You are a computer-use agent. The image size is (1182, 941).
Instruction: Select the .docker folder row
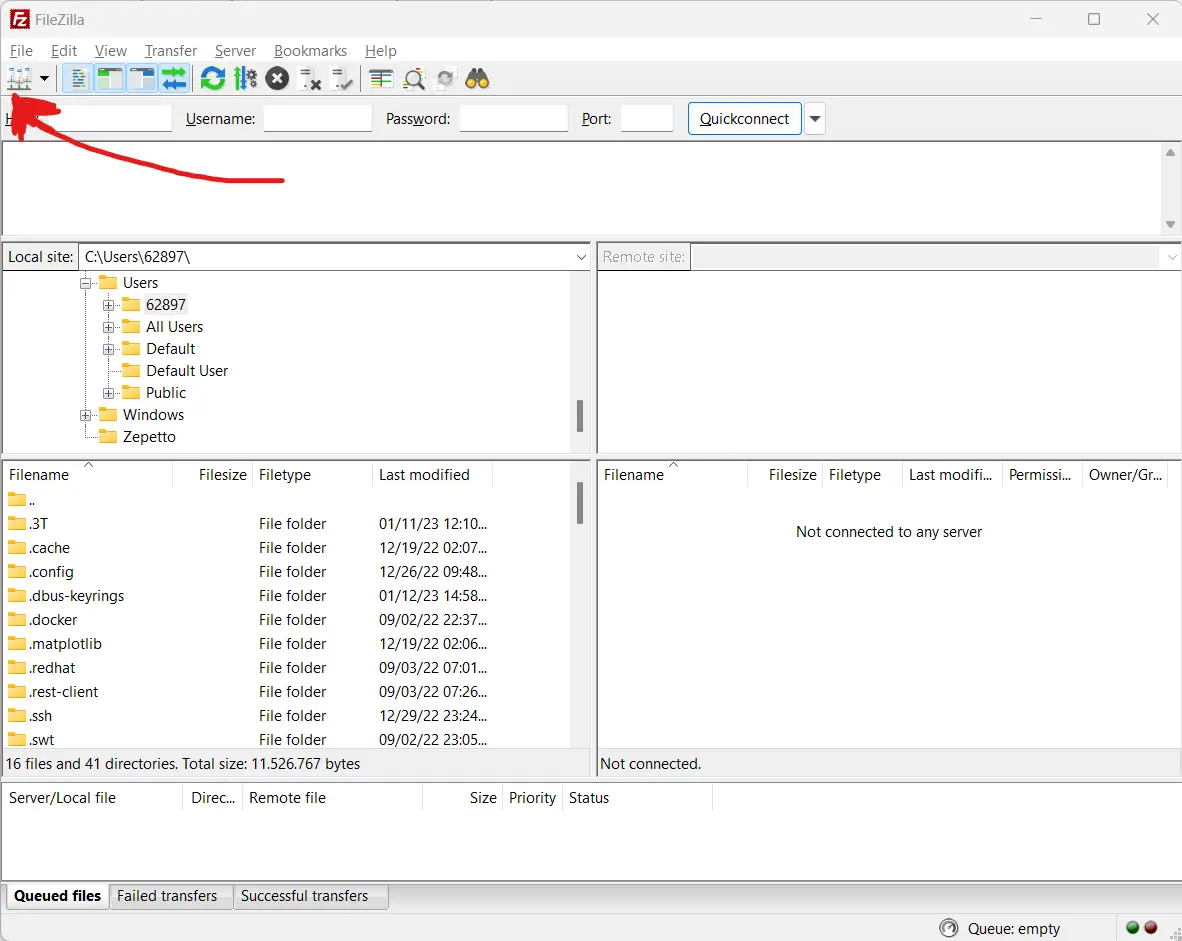[286, 620]
